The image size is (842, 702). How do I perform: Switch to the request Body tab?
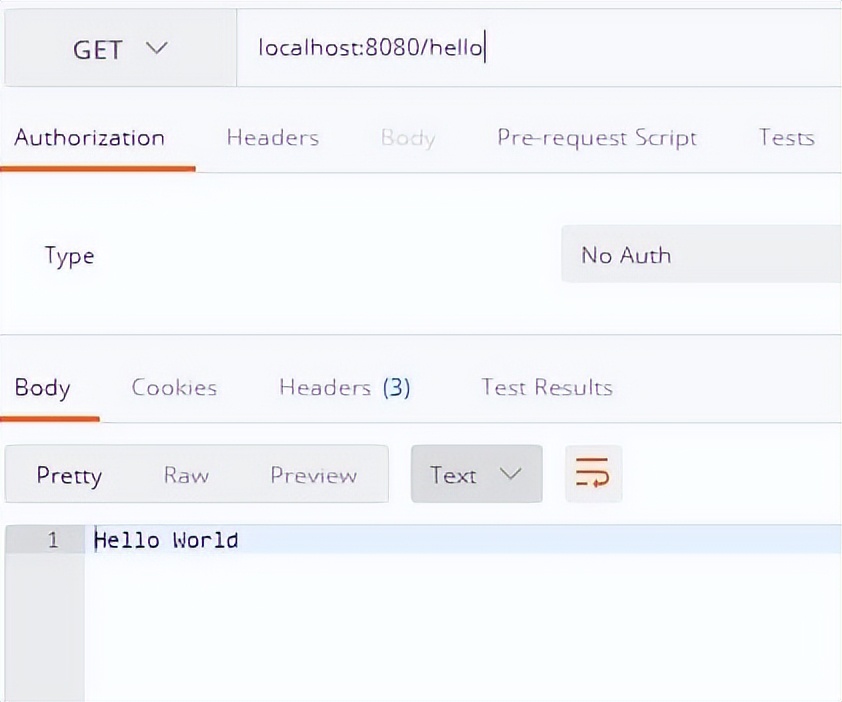point(407,138)
